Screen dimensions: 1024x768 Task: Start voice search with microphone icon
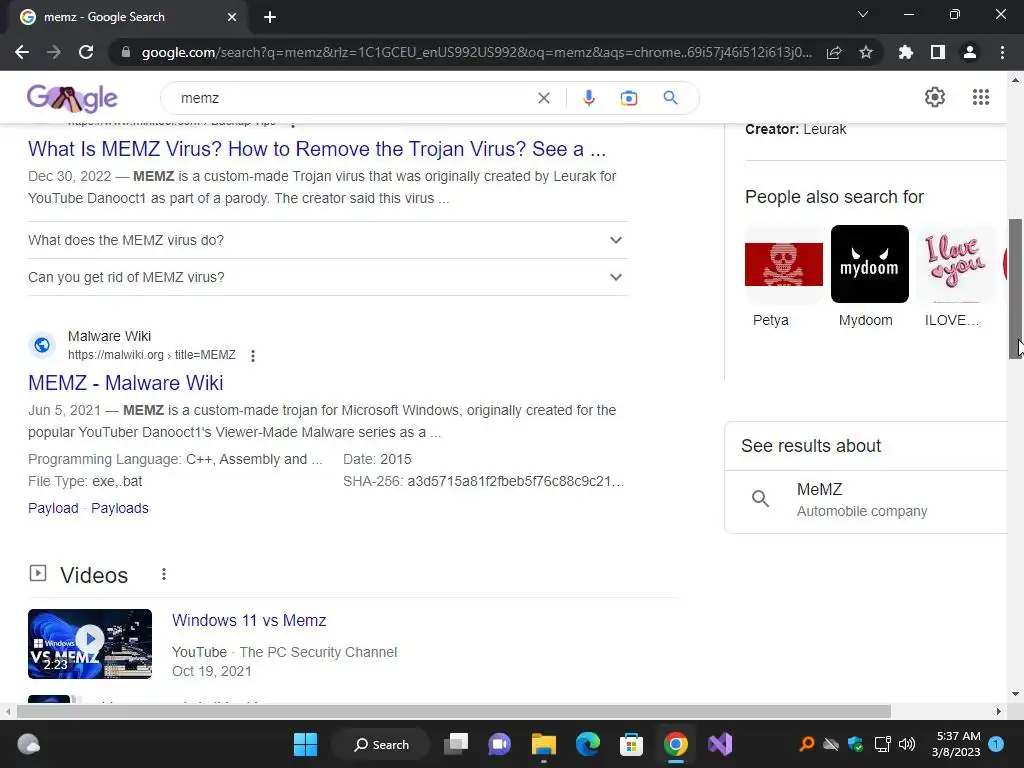coord(588,98)
